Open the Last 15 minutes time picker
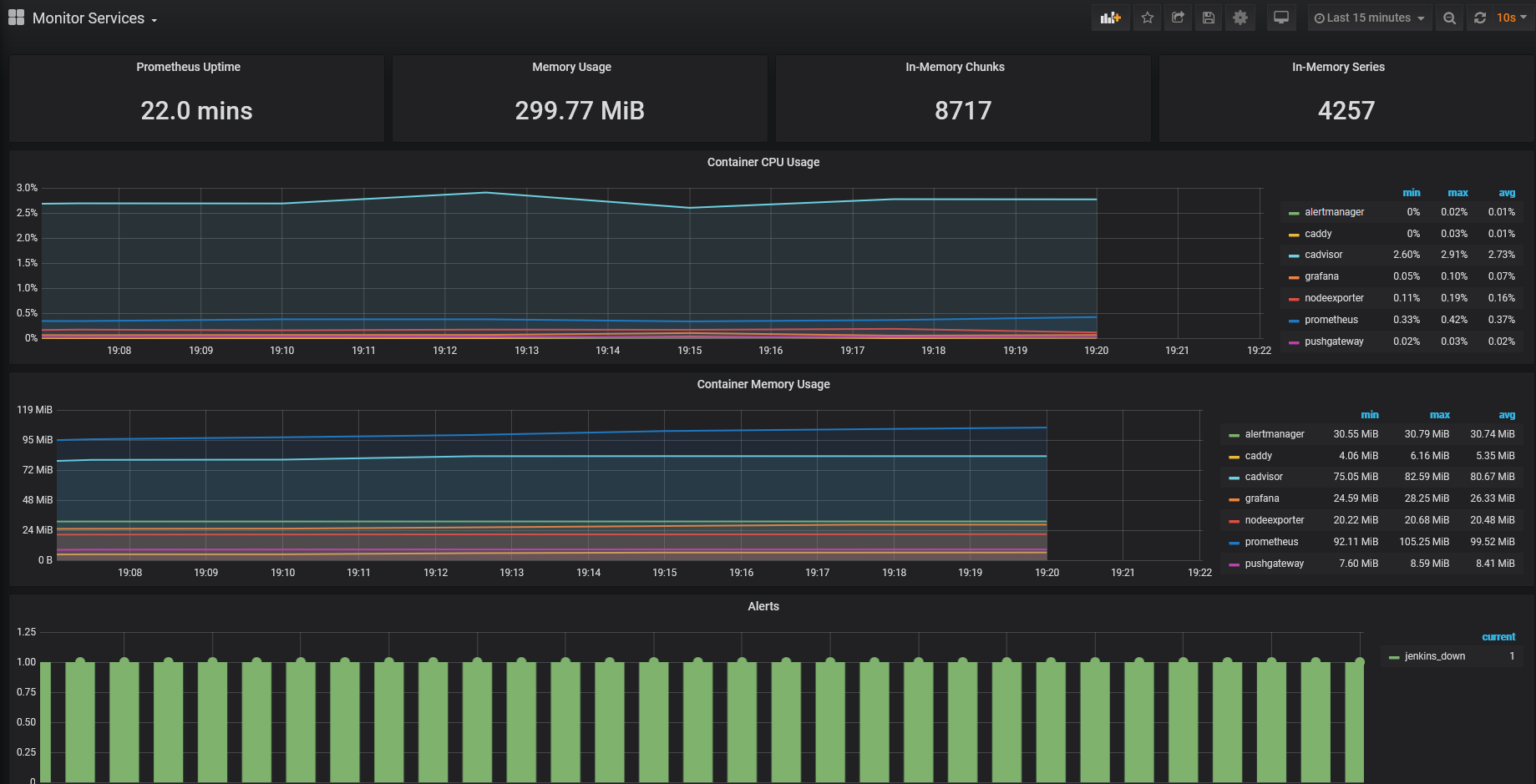The height and width of the screenshot is (784, 1536). click(1368, 18)
